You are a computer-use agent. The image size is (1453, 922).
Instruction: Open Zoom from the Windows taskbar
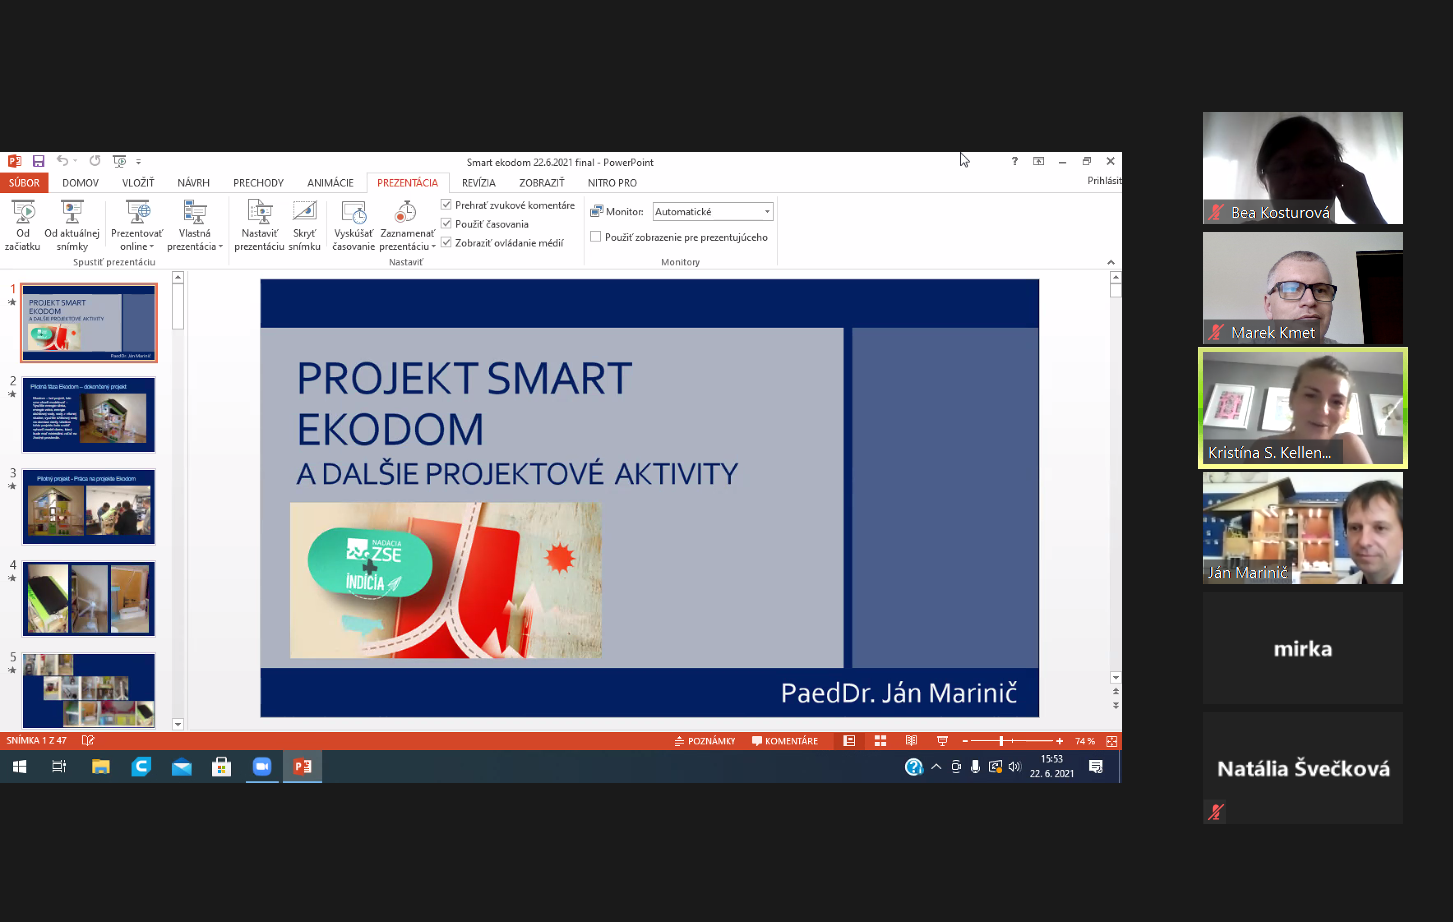tap(262, 767)
